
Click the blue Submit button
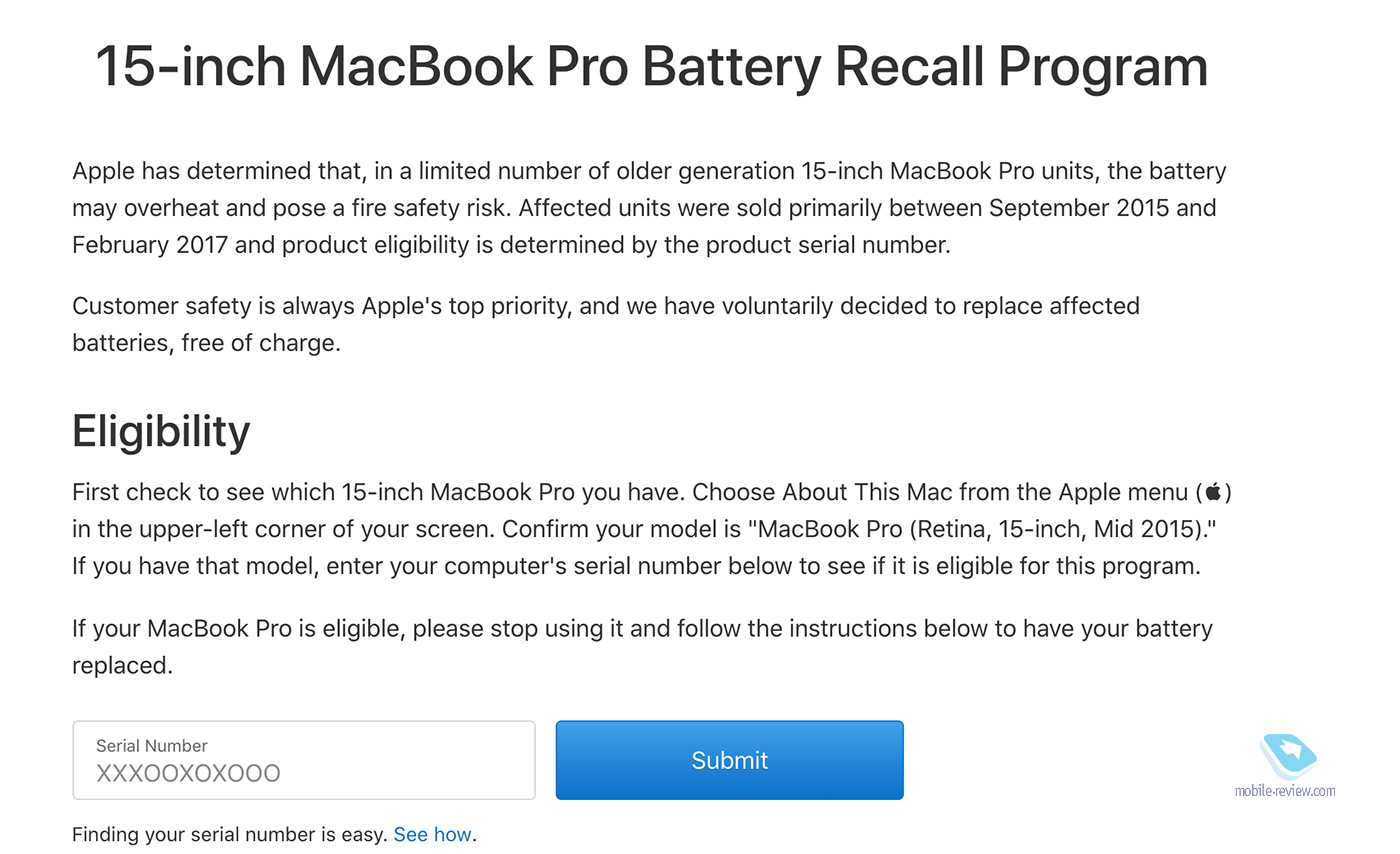(730, 760)
